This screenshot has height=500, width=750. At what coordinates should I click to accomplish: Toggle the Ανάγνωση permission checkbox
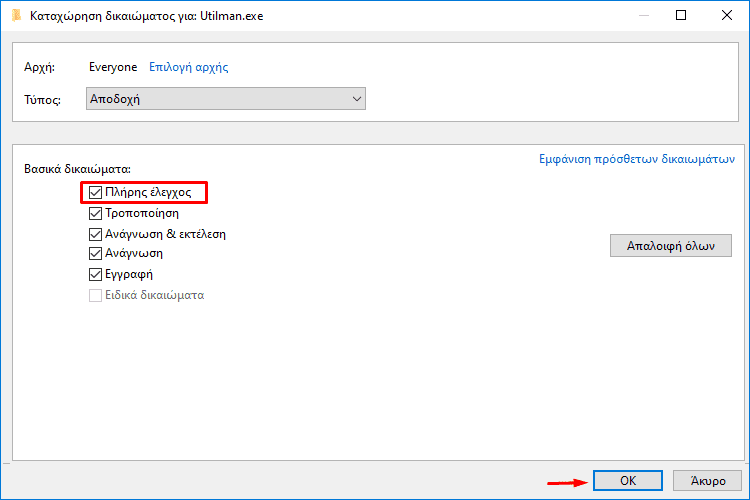click(95, 253)
